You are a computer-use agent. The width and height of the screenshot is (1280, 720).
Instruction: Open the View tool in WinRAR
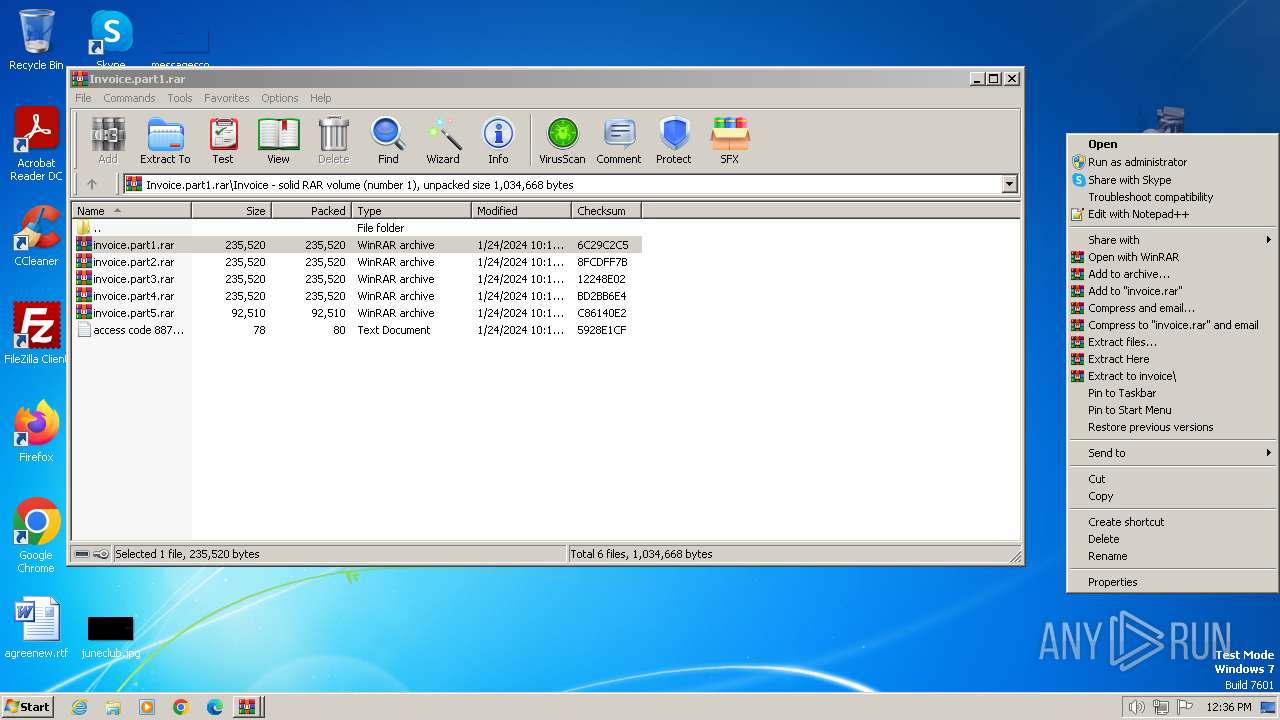click(278, 140)
